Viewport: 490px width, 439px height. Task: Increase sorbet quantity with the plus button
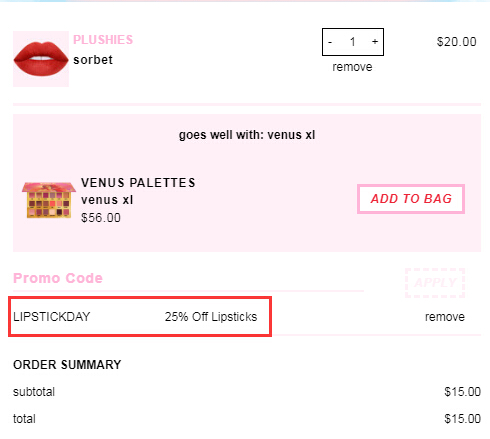(x=375, y=42)
